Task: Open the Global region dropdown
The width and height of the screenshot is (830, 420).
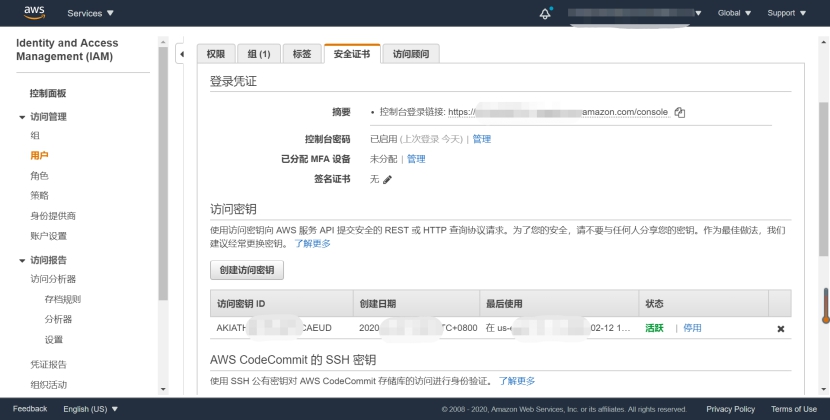Action: pyautogui.click(x=734, y=13)
